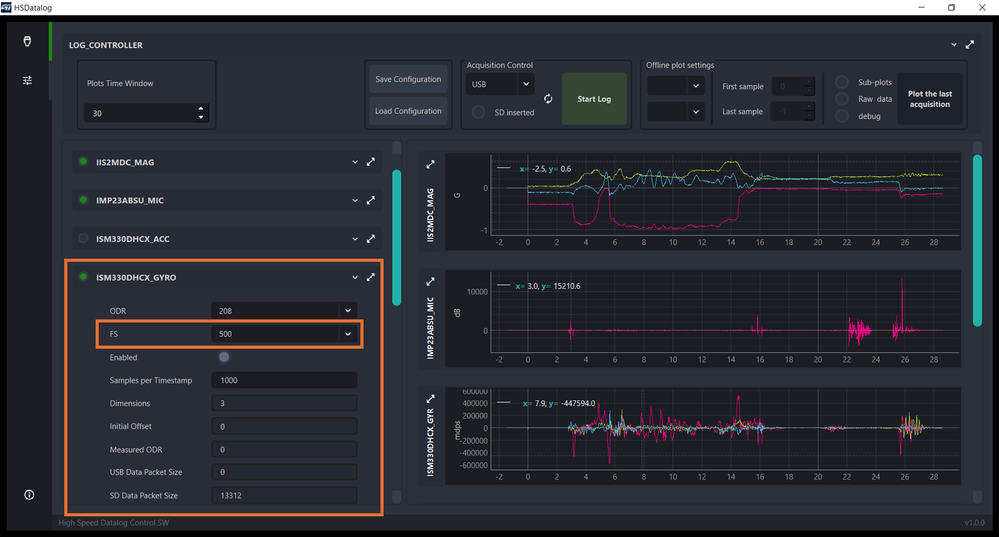The image size is (999, 537).
Task: Pop out the IIS2MDC_MAG plot
Action: (431, 164)
